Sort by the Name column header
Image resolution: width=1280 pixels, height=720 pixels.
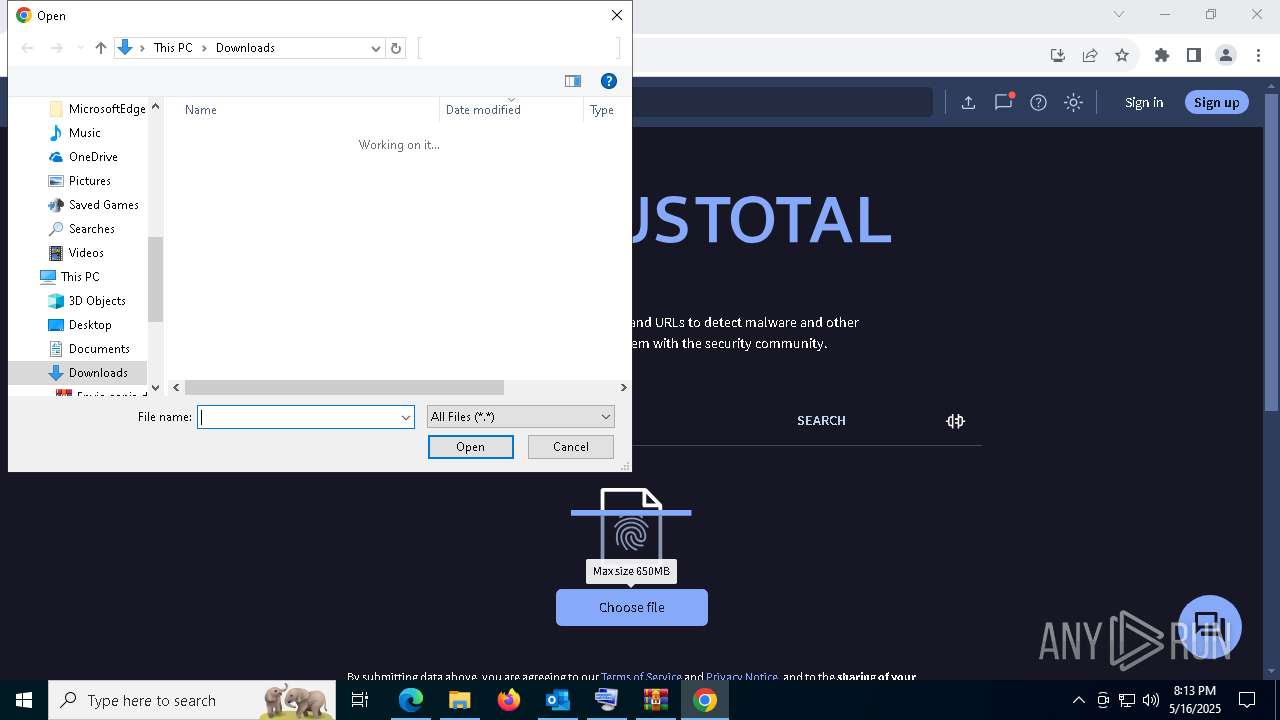201,110
